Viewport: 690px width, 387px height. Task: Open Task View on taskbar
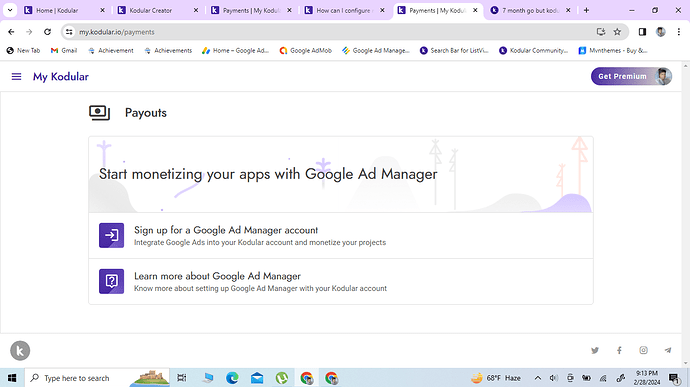[x=182, y=378]
